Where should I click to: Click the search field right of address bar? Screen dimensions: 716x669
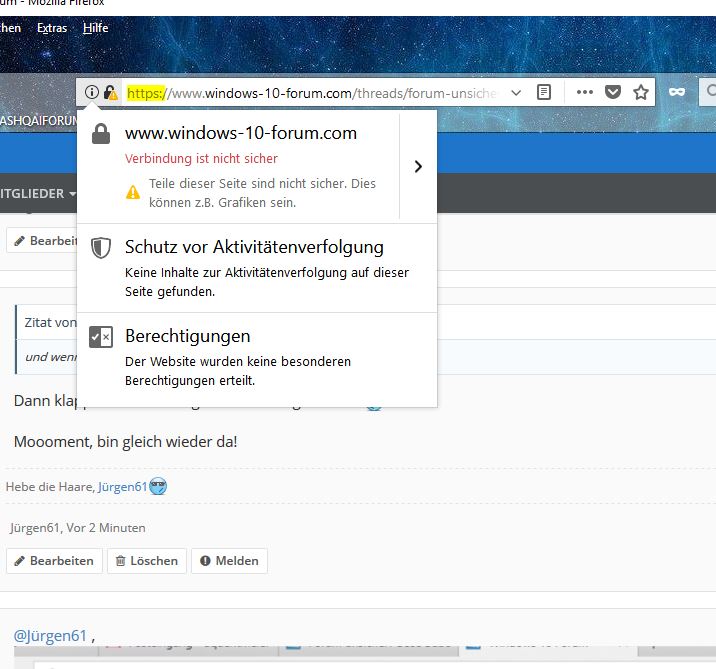707,92
